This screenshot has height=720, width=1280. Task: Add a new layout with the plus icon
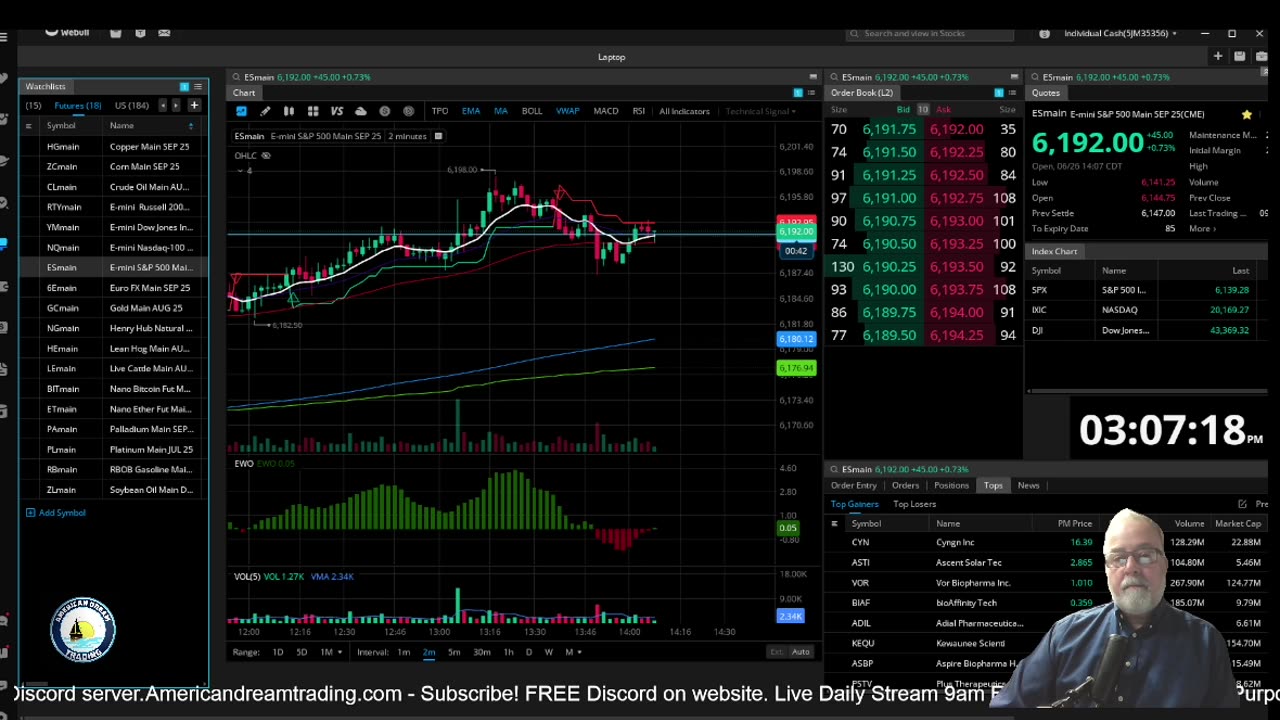[x=1218, y=57]
